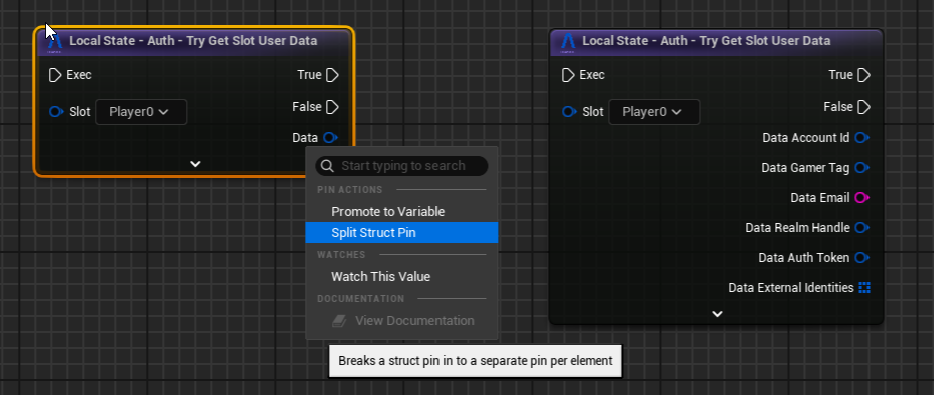This screenshot has height=395, width=934.
Task: Expand right node with bottom chevron
Action: click(717, 313)
